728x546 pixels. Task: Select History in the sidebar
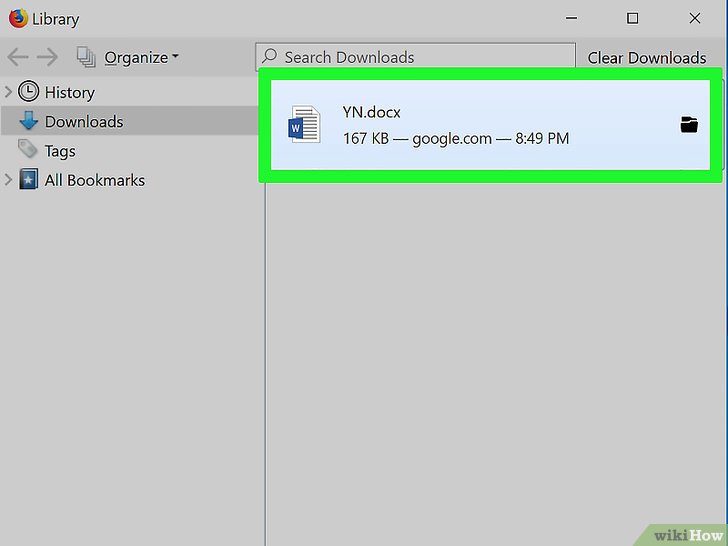(70, 92)
